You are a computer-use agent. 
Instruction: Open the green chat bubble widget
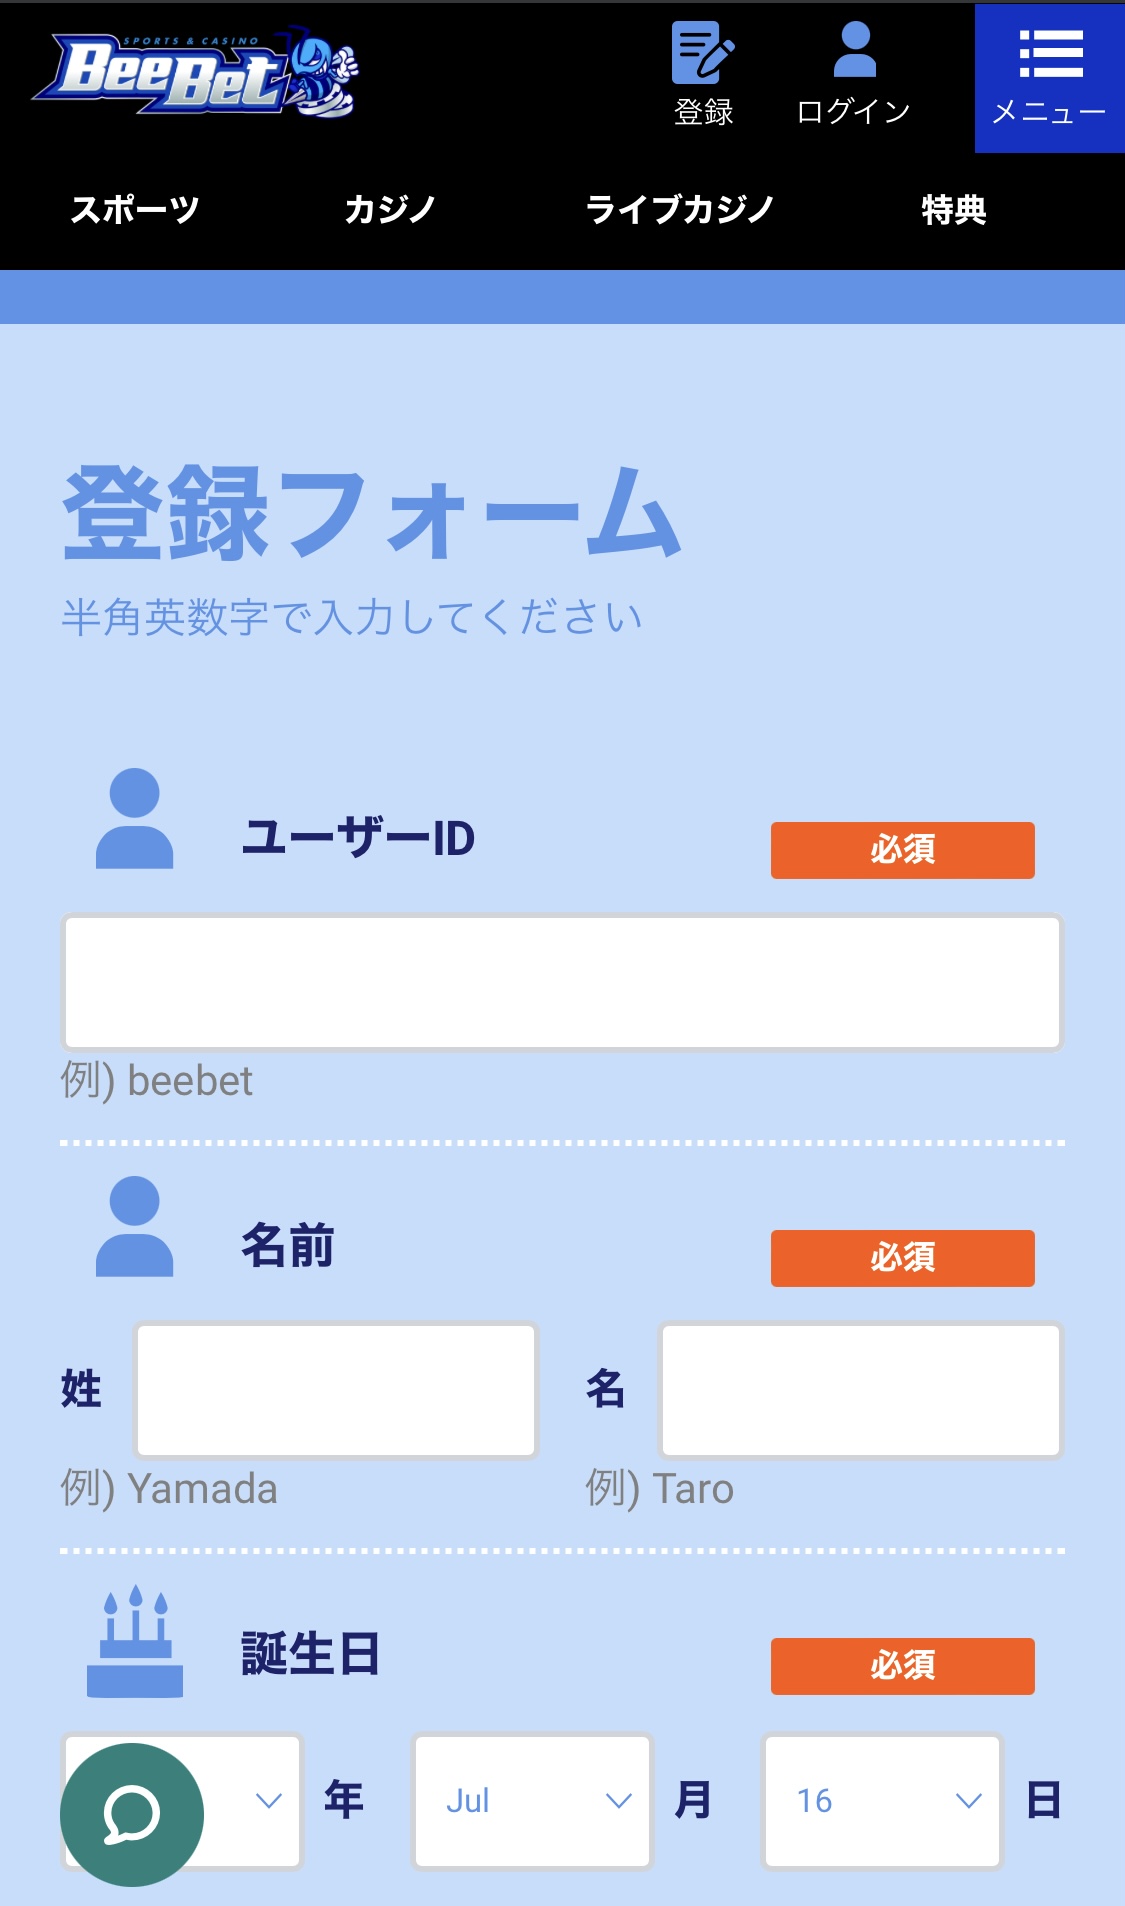point(132,1814)
